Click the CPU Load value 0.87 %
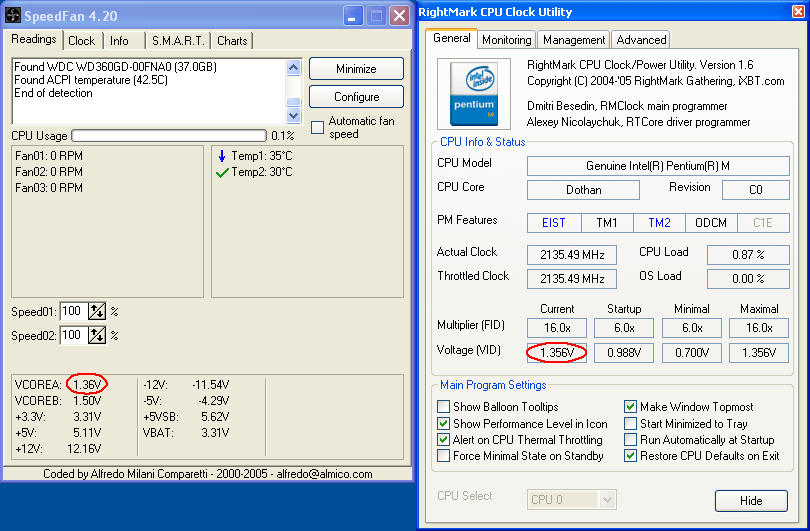810x531 pixels. [748, 255]
